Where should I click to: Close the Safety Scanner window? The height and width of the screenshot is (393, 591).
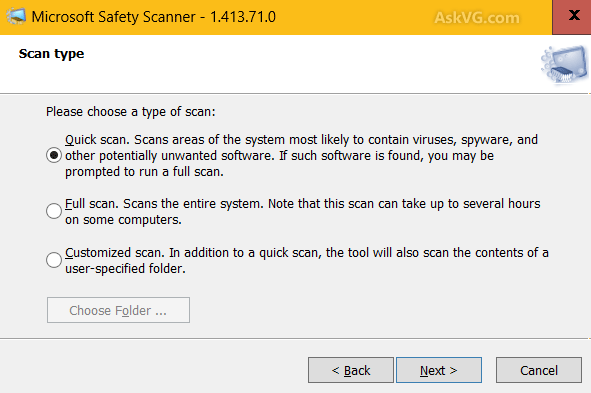pyautogui.click(x=572, y=17)
